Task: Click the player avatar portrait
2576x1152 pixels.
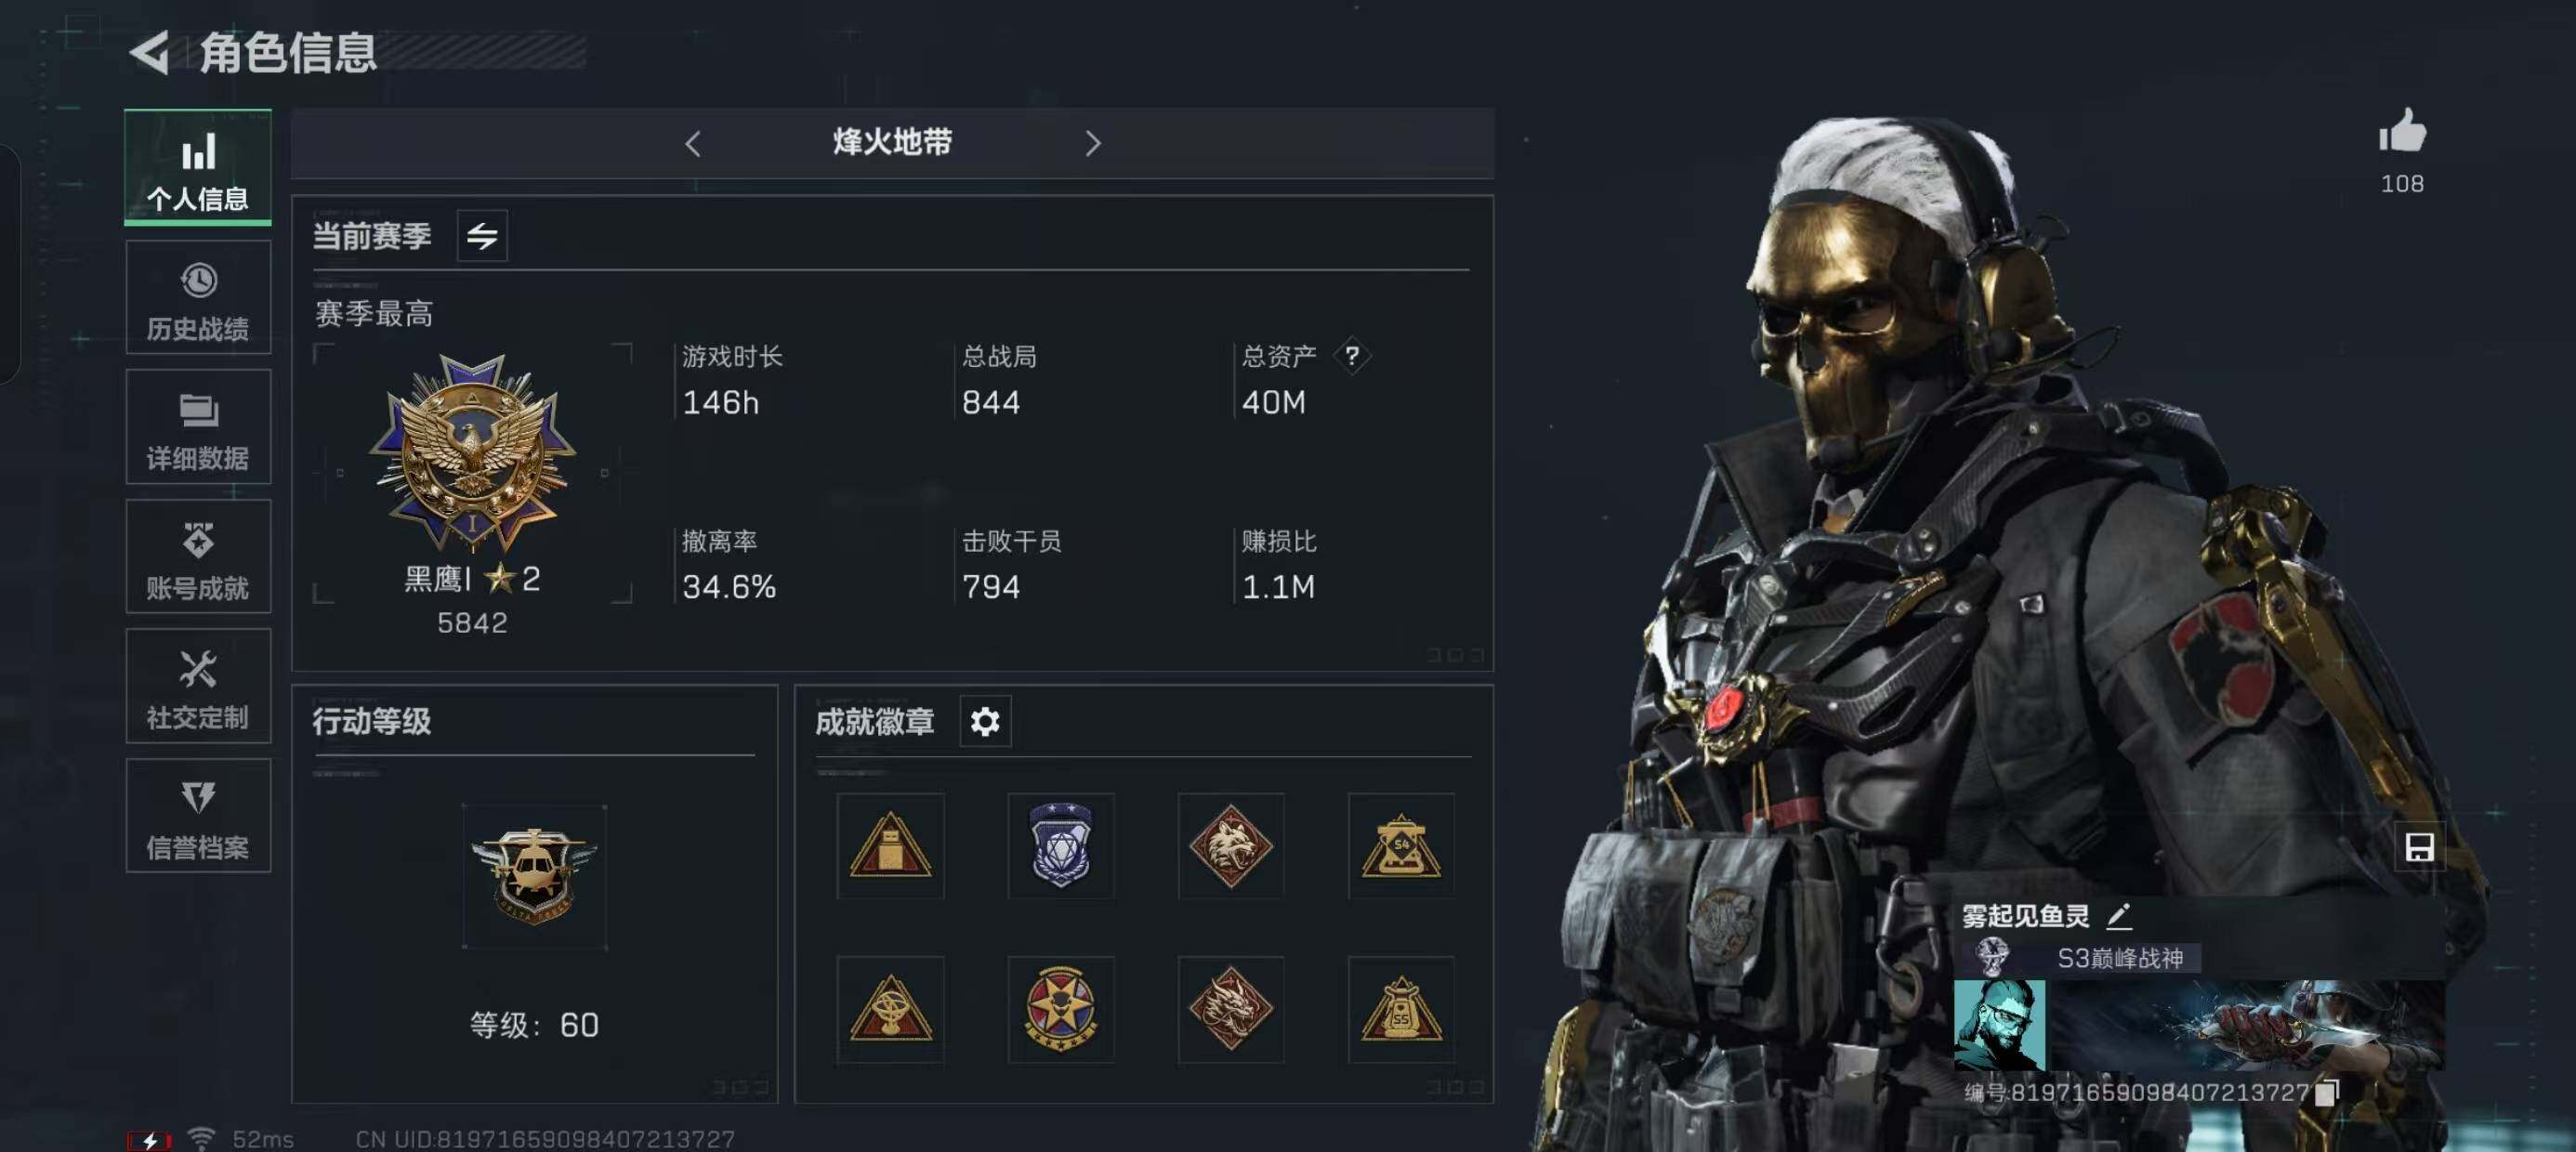Action: [1999, 1024]
